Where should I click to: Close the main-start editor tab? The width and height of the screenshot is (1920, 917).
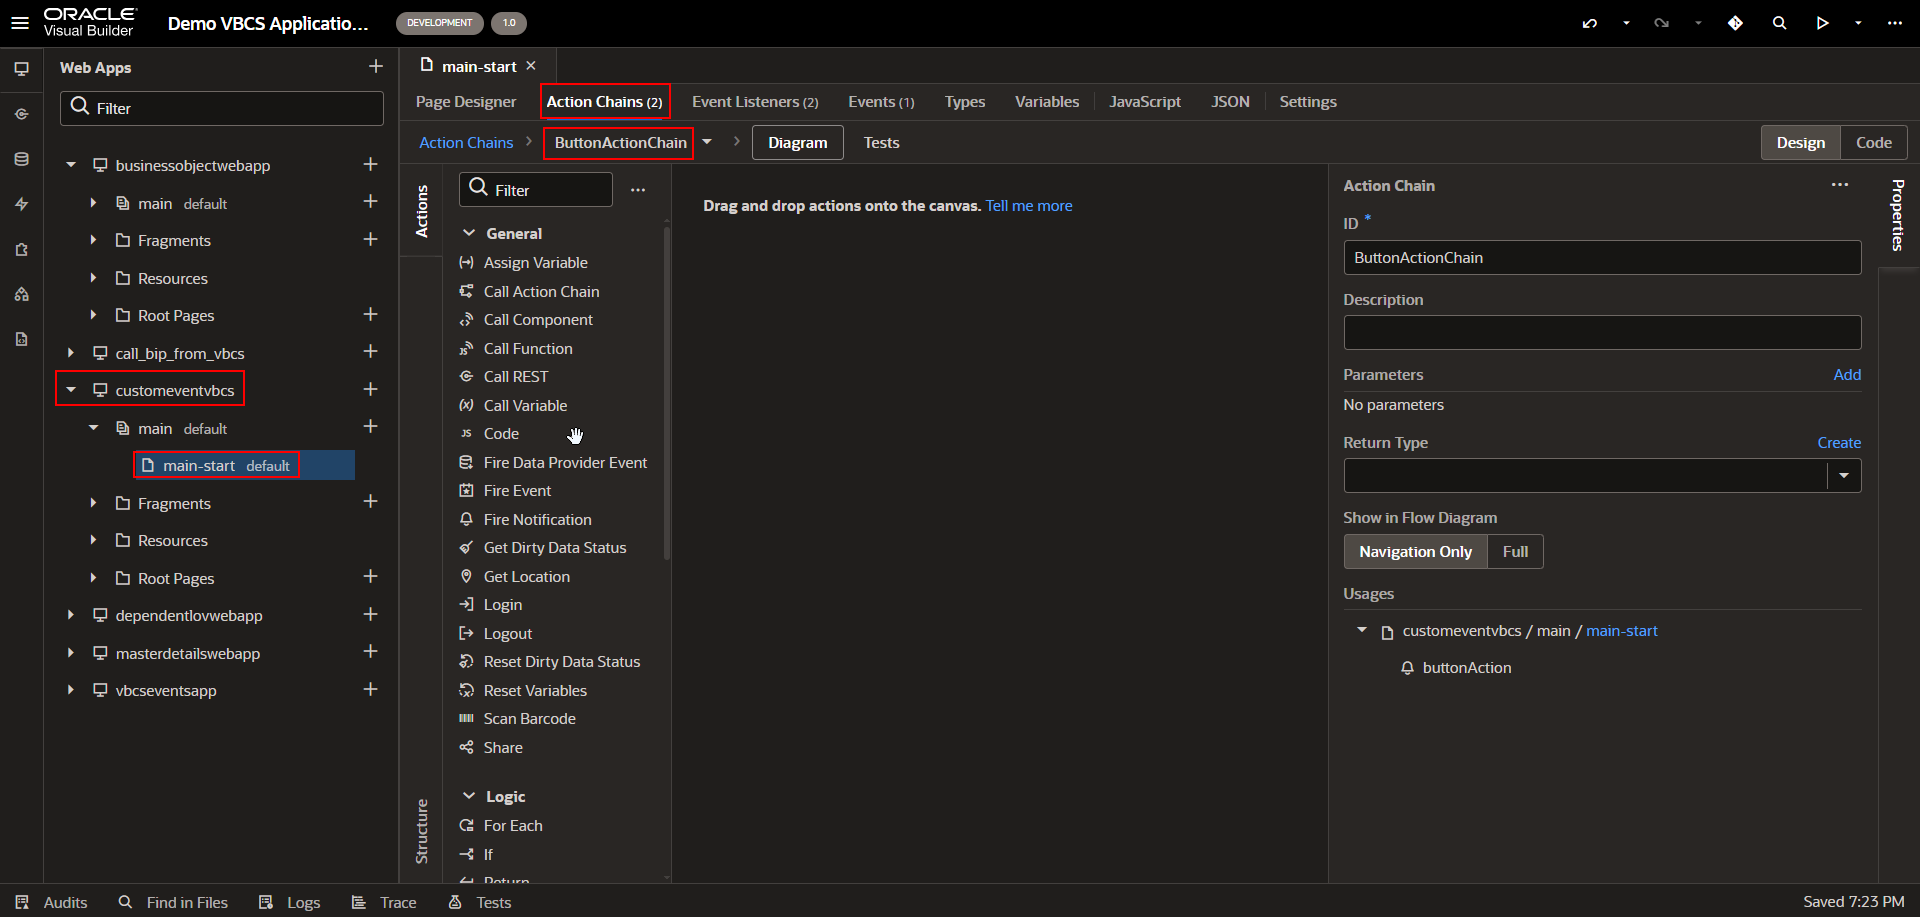pos(531,65)
